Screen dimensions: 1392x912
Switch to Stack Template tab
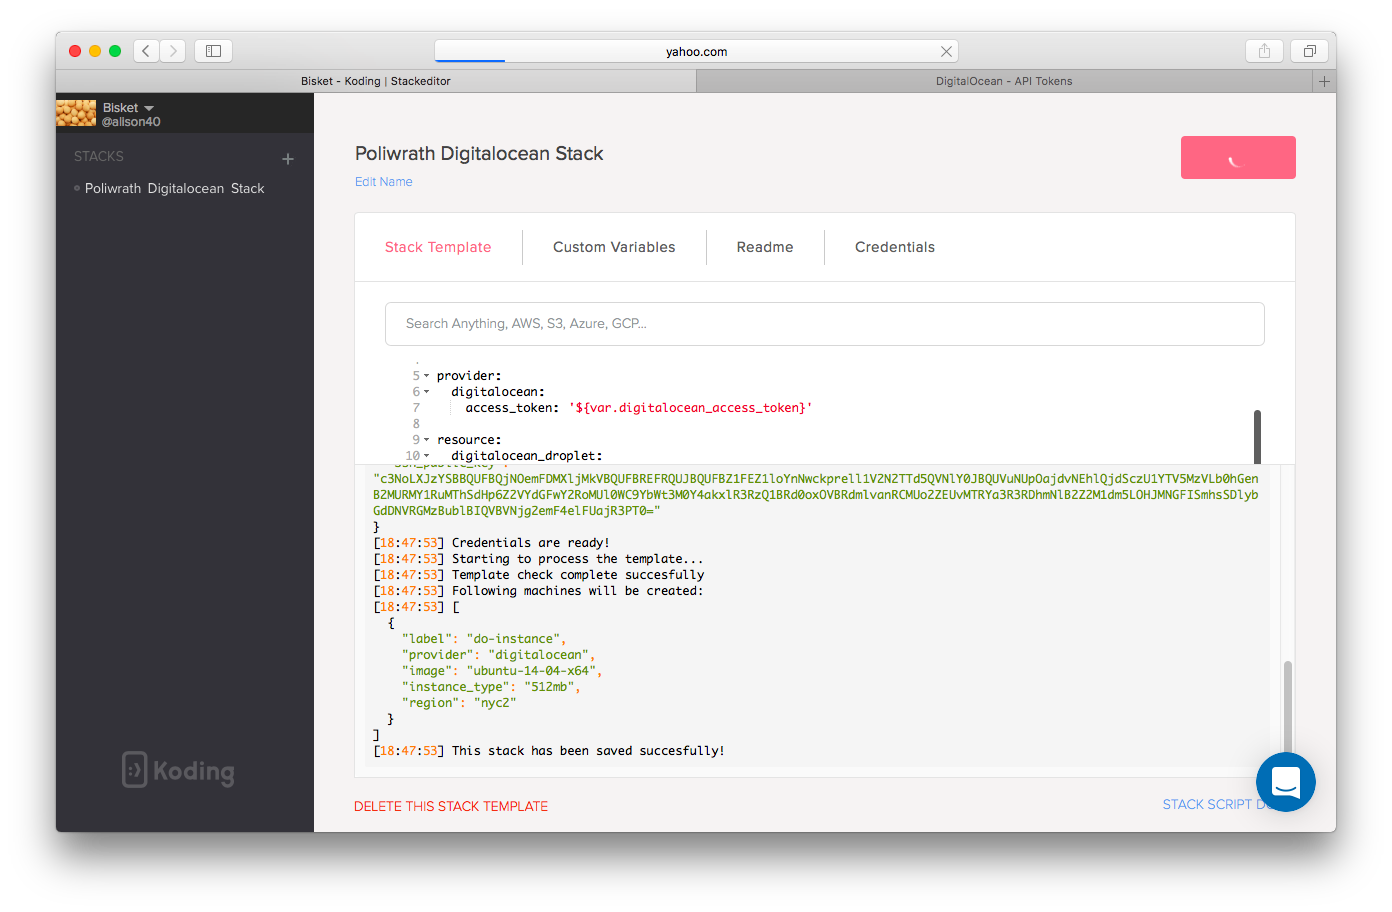click(x=438, y=247)
